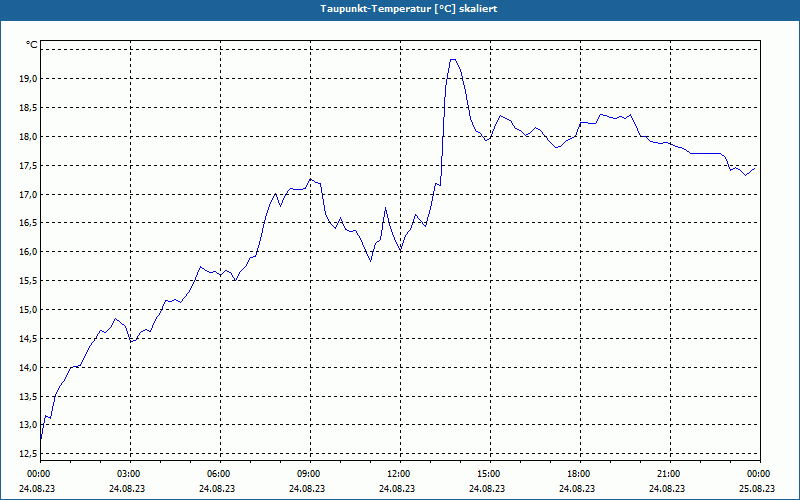Pick the "13,0" y-axis tick label
800x500 pixels.
click(x=29, y=425)
